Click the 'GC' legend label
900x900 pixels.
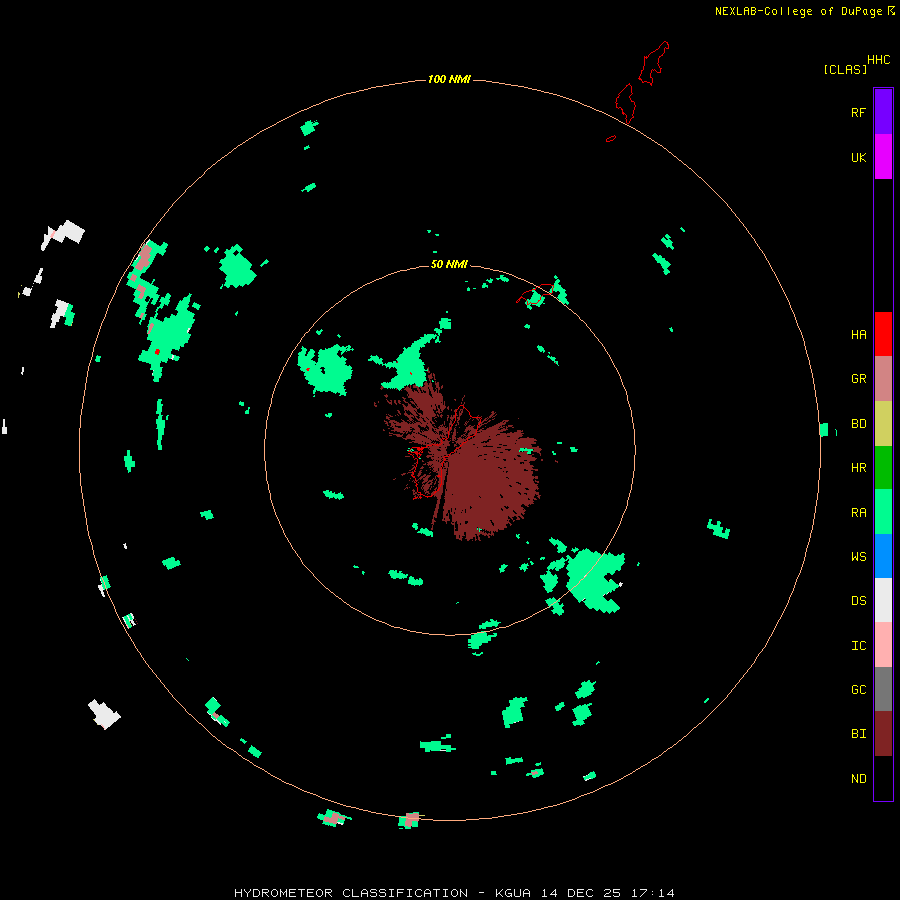858,689
